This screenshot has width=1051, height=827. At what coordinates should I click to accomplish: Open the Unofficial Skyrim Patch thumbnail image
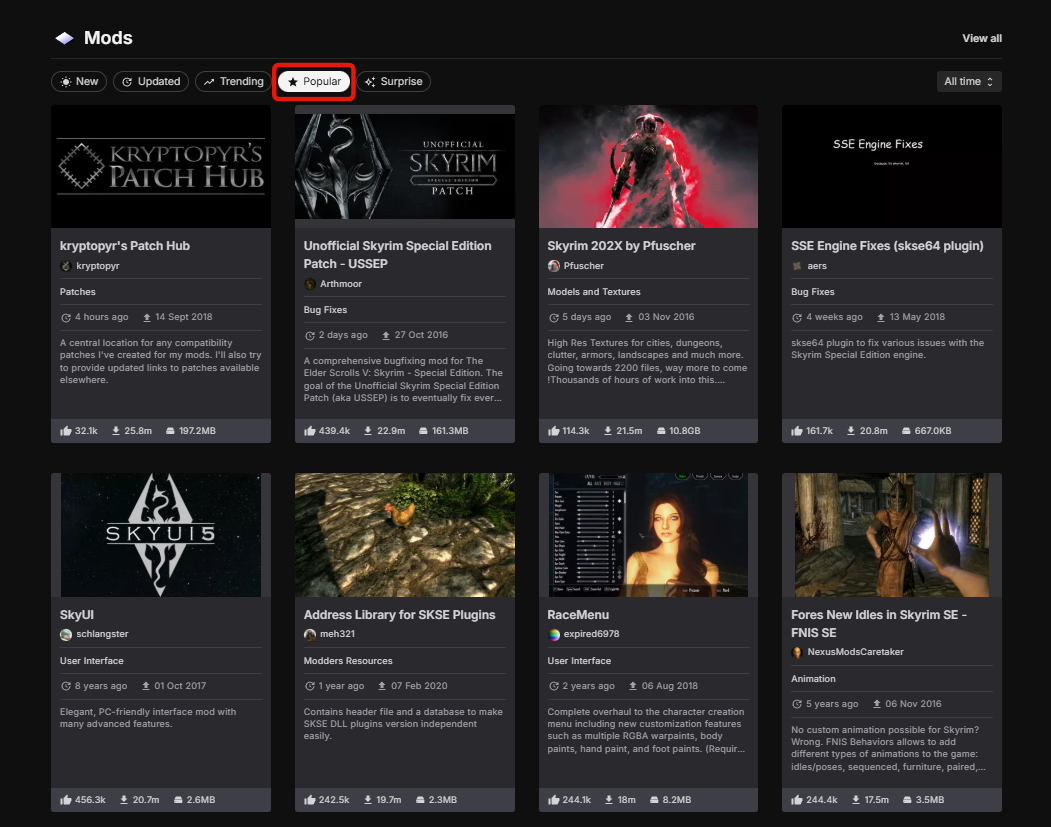pos(405,166)
